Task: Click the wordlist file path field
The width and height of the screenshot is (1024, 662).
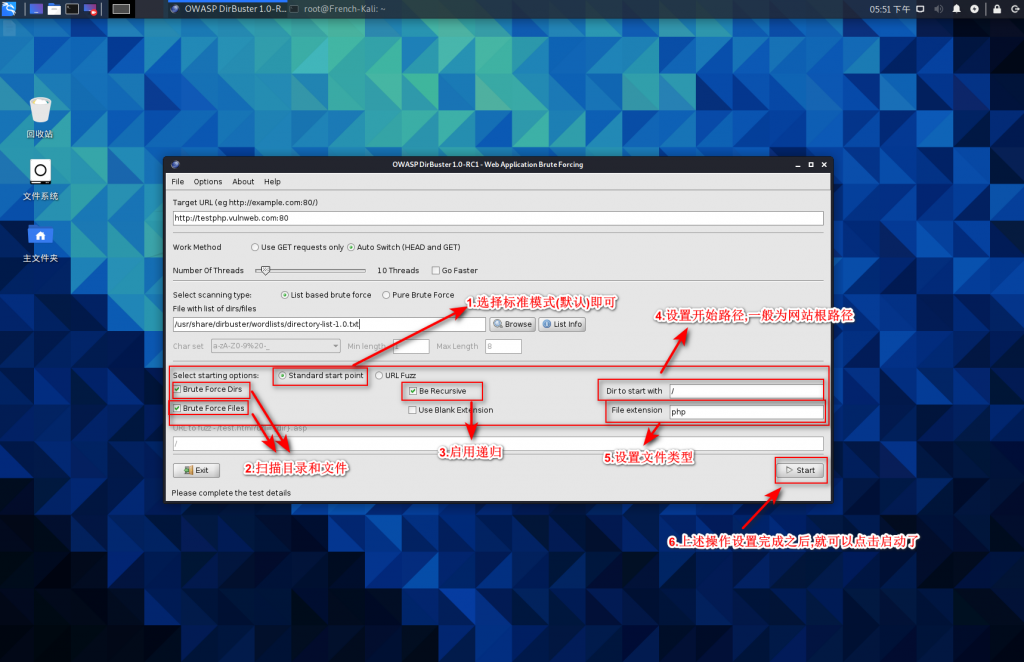Action: tap(329, 324)
